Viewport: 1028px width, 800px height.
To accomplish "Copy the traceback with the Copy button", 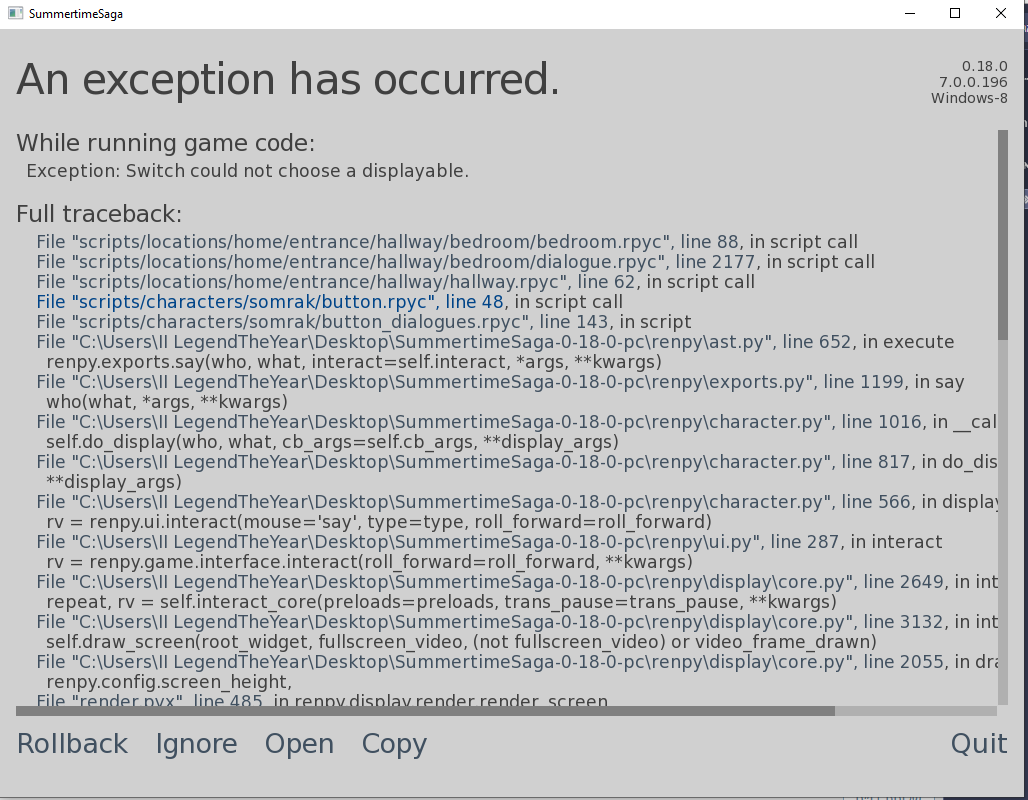I will [394, 744].
